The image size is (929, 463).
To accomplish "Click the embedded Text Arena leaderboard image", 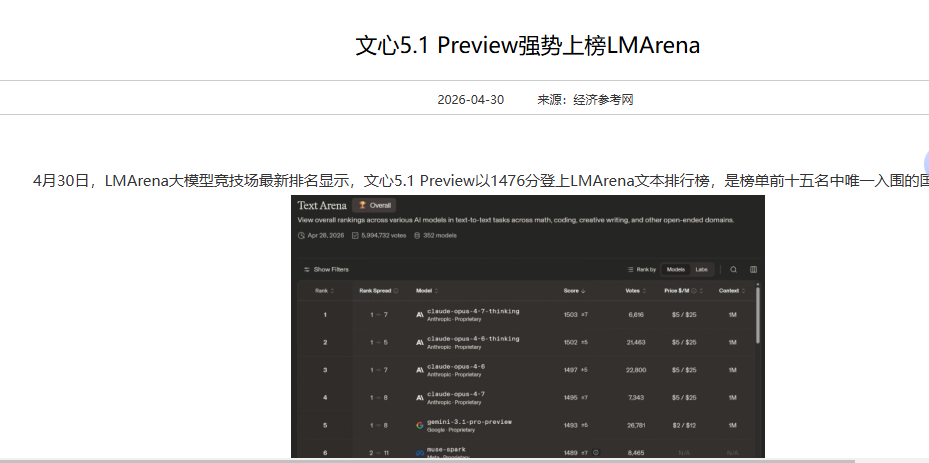I will [x=528, y=326].
